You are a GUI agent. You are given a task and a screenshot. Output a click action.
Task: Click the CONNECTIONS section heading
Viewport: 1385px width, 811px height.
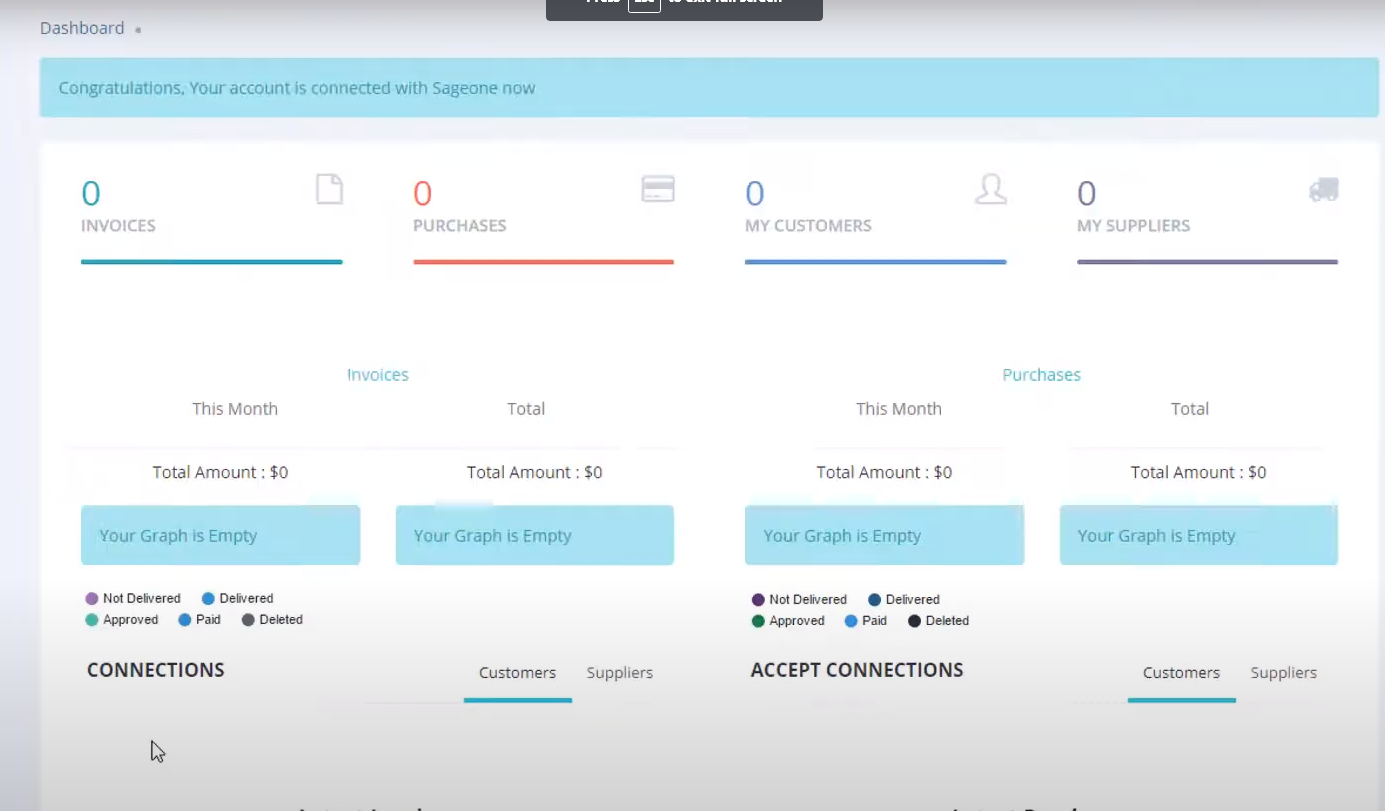pyautogui.click(x=156, y=670)
